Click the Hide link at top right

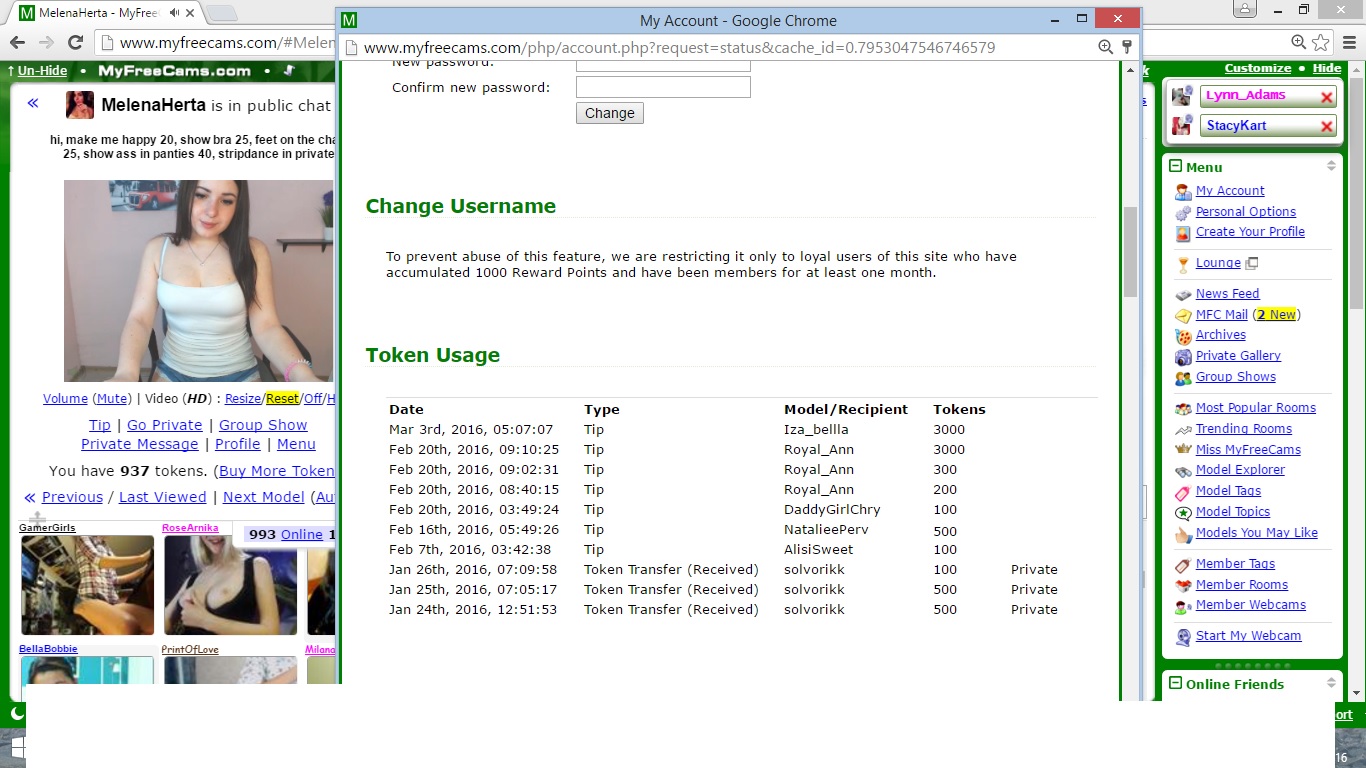pos(1327,68)
